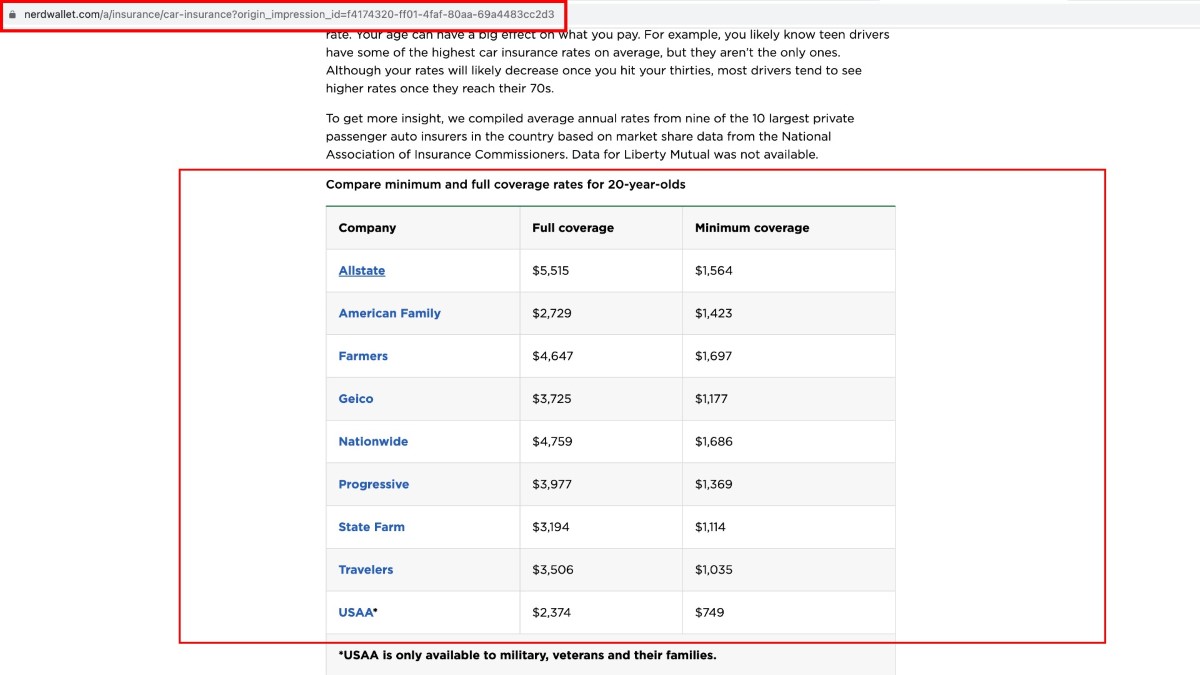Image resolution: width=1200 pixels, height=675 pixels.
Task: Click Geico full coverage rate $3,725
Action: [552, 399]
